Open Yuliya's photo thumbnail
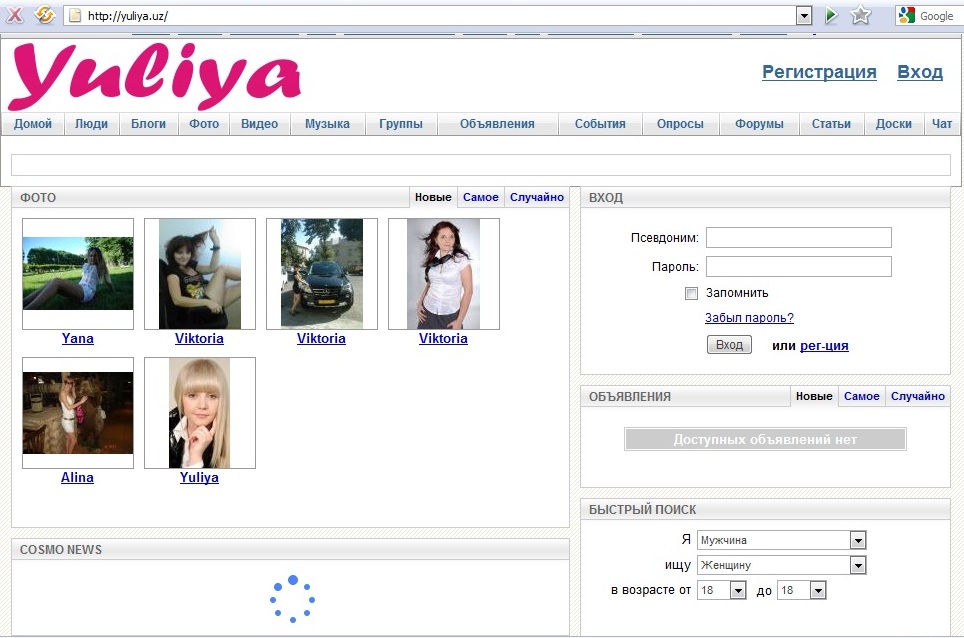Screen dimensions: 964x638 click(x=200, y=413)
